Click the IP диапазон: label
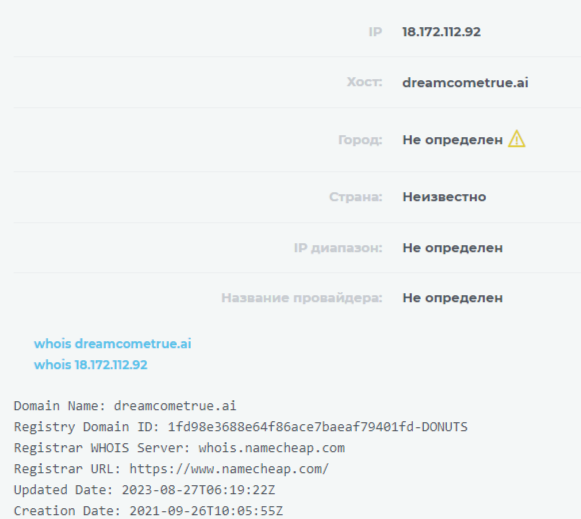581x519 pixels. point(338,248)
